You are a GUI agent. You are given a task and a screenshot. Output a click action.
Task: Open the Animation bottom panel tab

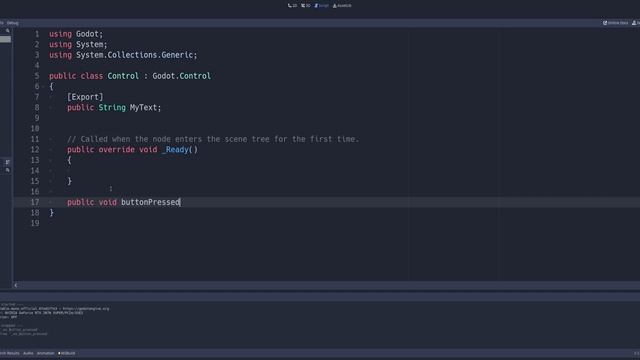point(45,353)
